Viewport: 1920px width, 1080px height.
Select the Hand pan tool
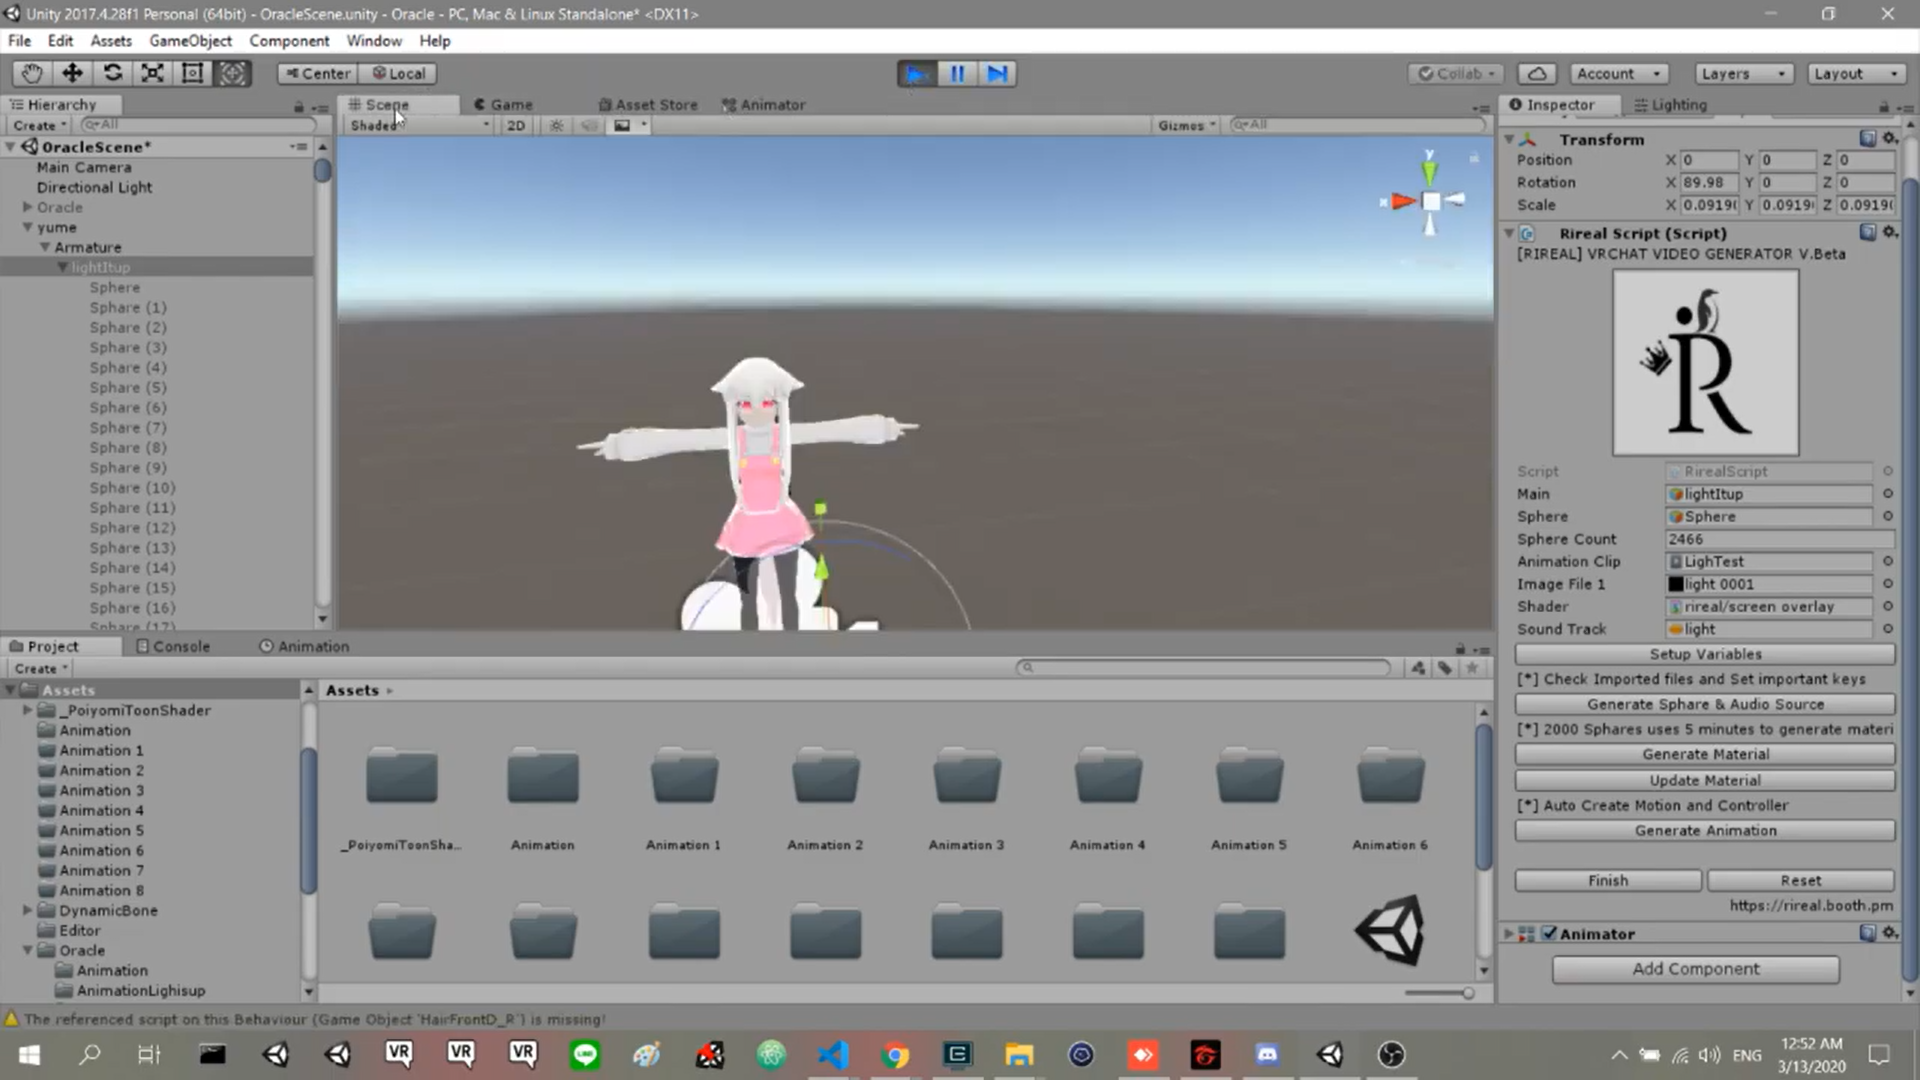coord(31,73)
